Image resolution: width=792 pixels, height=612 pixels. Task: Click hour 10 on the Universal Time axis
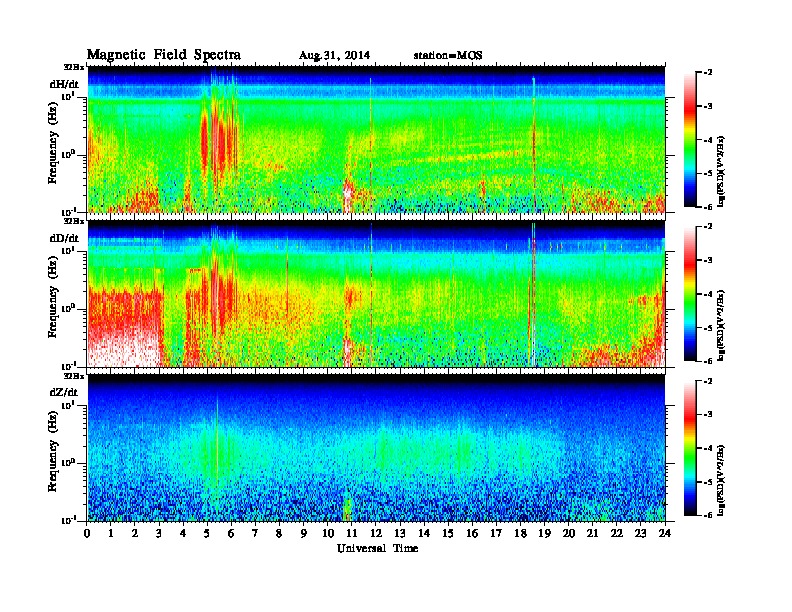[x=328, y=533]
